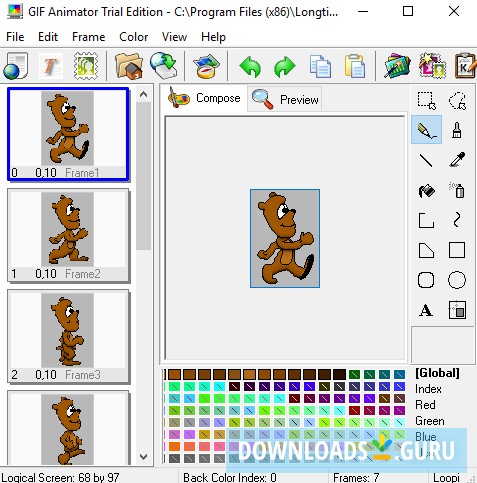Click 'Logical Screen: 68 by 97' status

[x=60, y=477]
